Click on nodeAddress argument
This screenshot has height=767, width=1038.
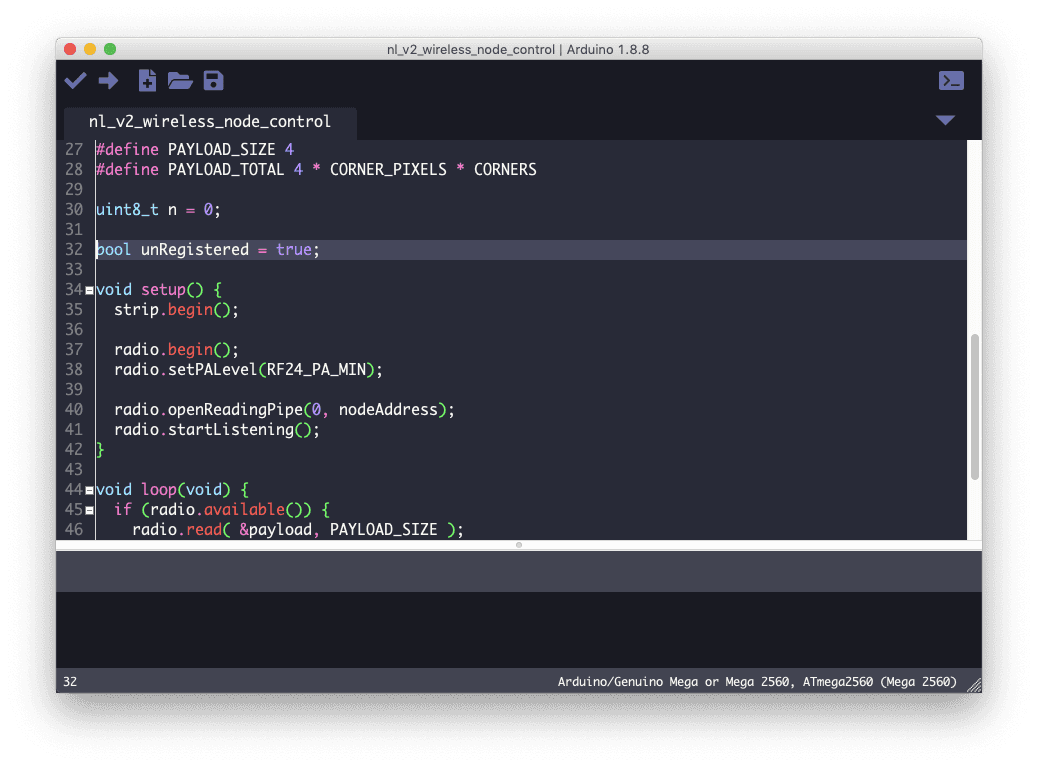[x=388, y=410]
